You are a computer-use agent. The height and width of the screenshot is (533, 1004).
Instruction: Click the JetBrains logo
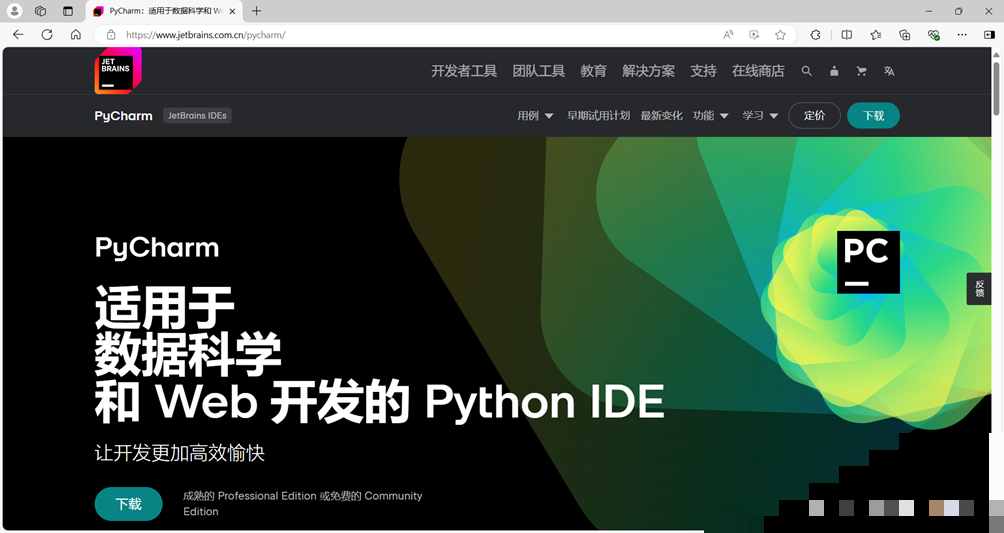coord(118,71)
